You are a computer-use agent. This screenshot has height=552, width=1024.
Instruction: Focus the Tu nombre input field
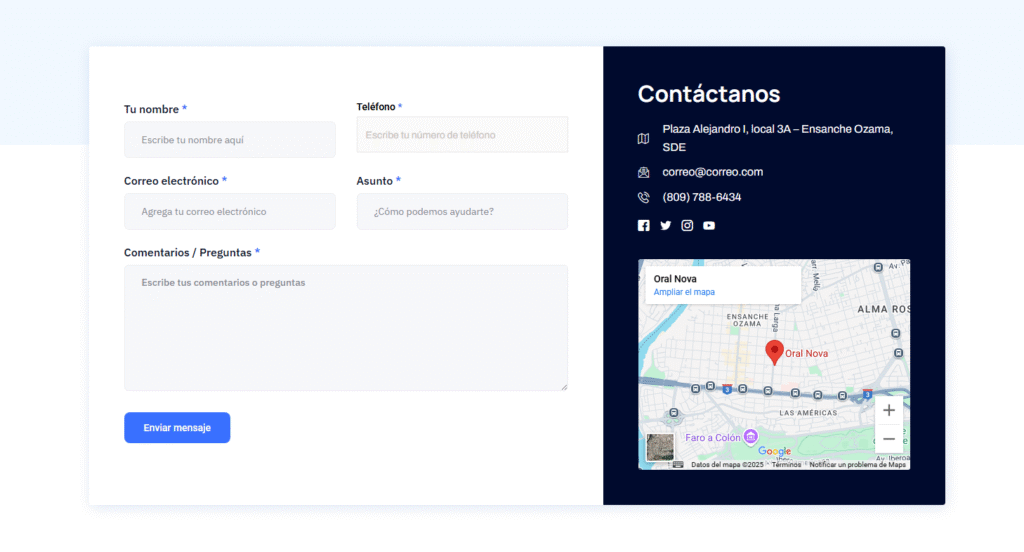click(229, 140)
